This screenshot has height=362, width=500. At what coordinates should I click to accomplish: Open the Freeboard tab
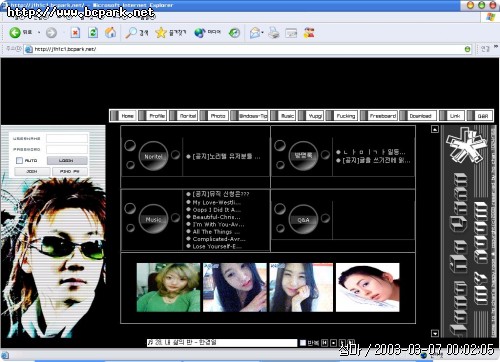pos(379,116)
